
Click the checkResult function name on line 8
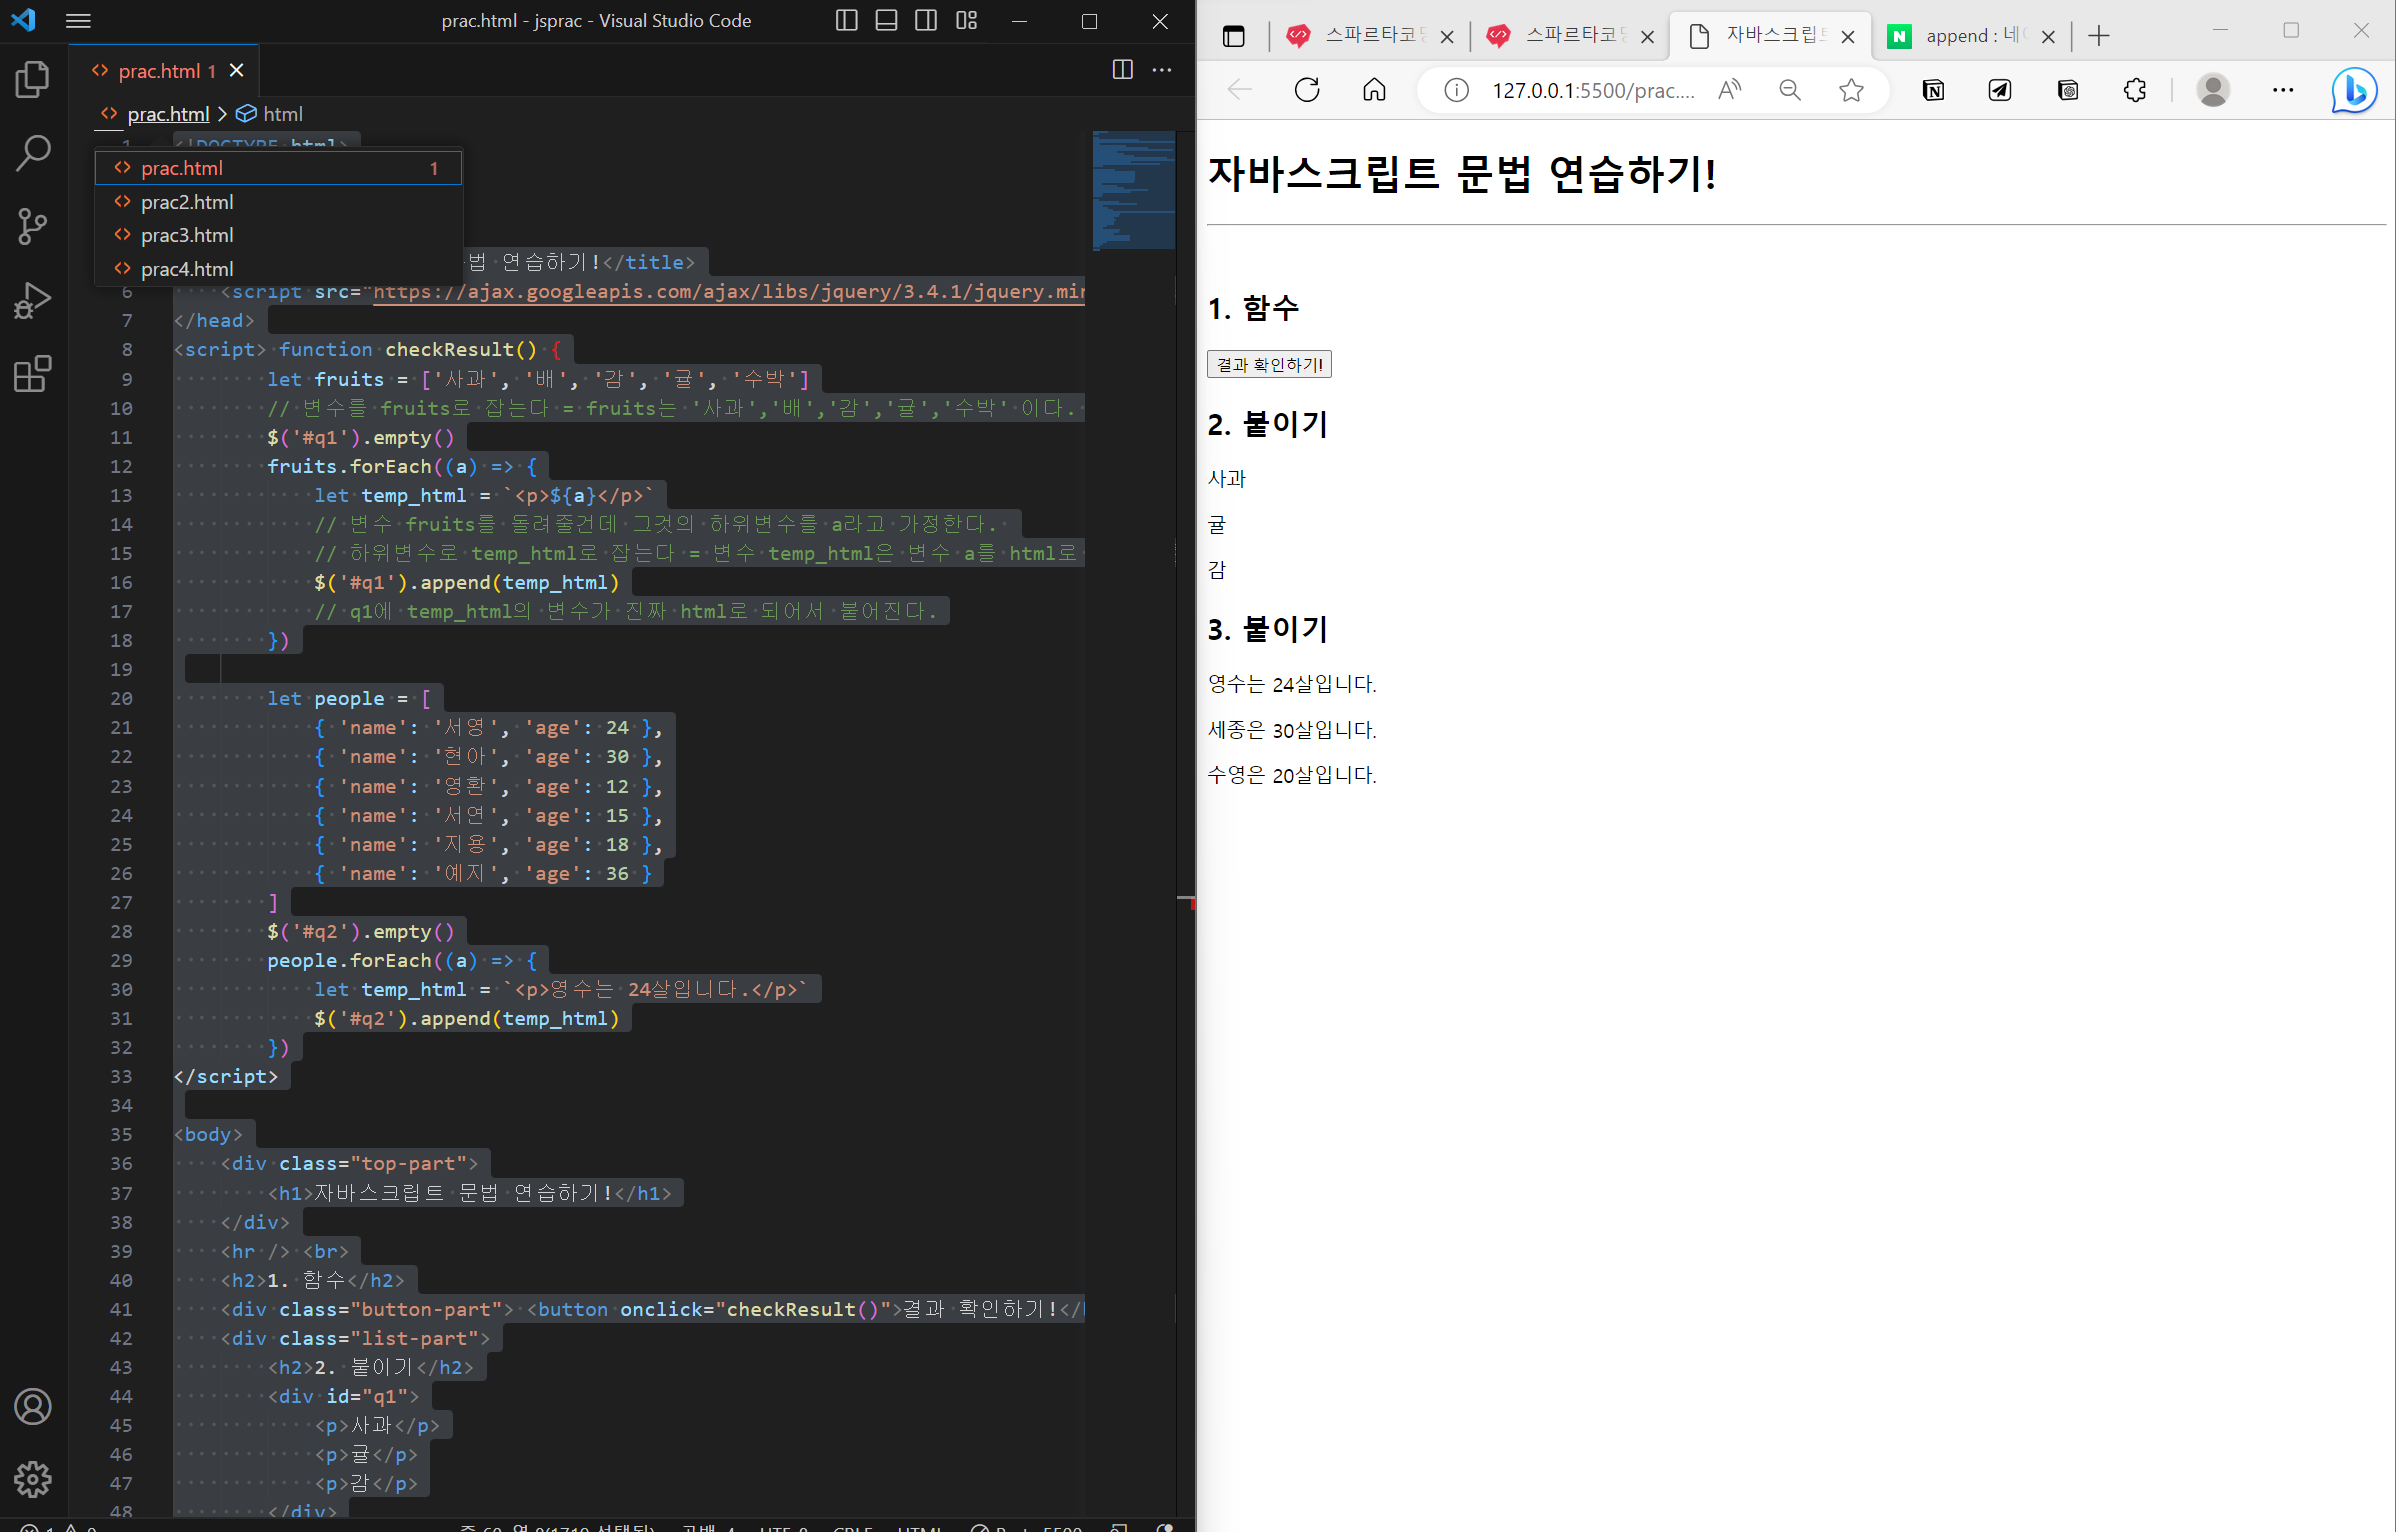coord(448,350)
